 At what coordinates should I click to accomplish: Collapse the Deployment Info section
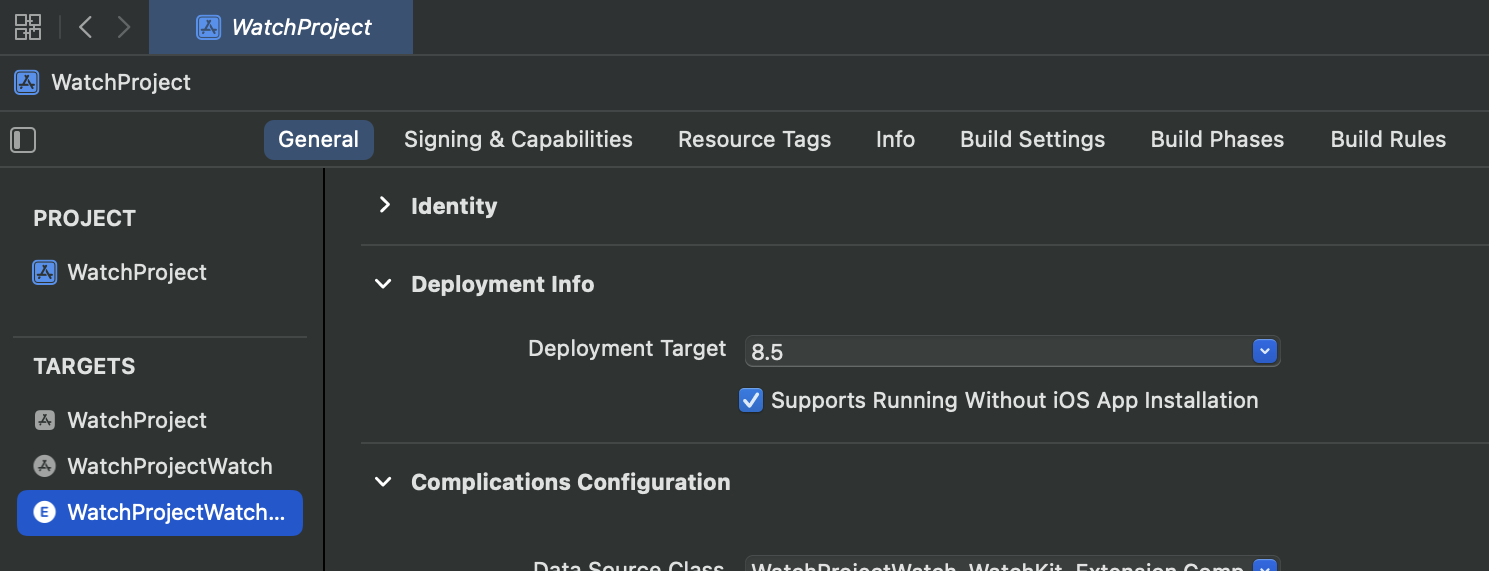coord(383,284)
